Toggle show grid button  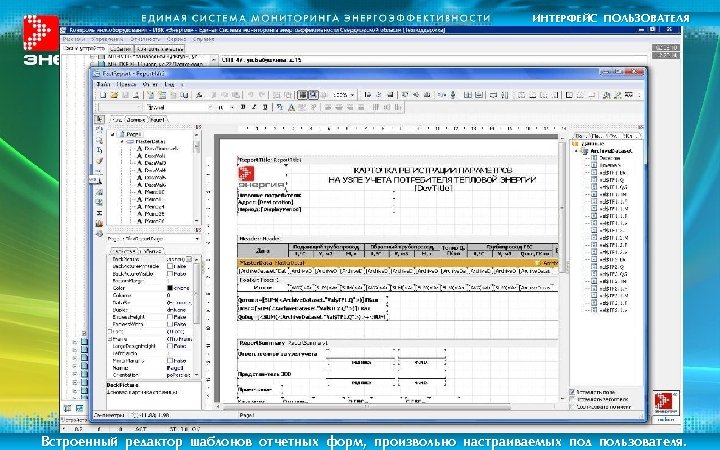point(303,95)
